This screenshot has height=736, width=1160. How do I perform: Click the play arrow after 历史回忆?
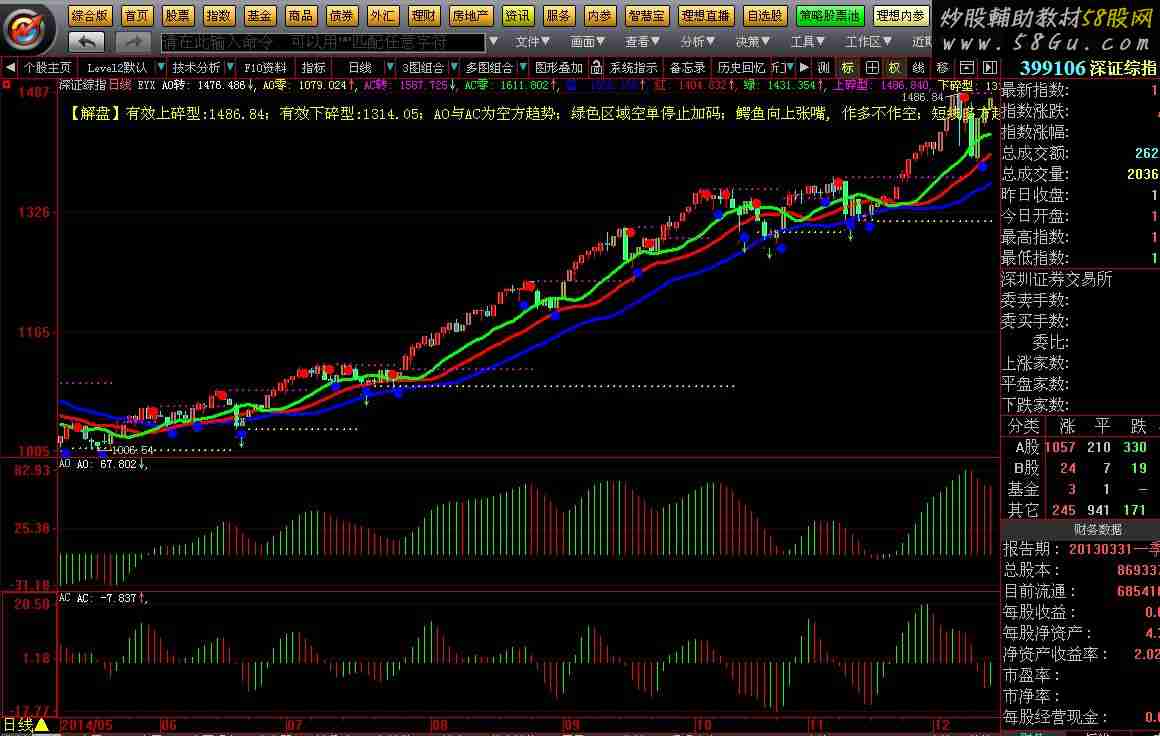[804, 68]
